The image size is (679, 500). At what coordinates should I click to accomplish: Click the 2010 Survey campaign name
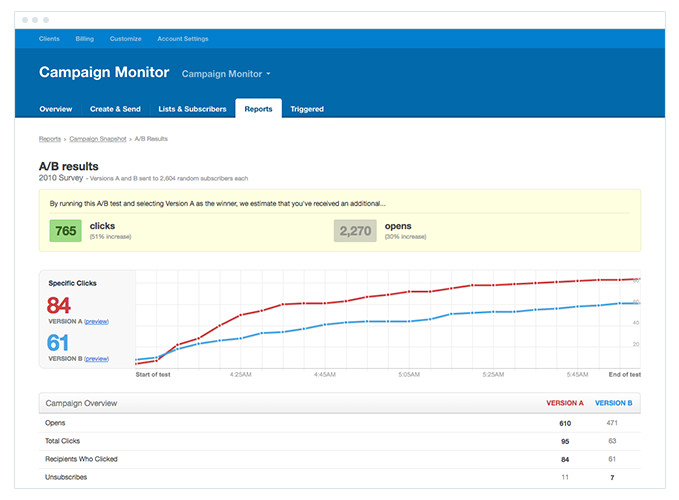(61, 178)
